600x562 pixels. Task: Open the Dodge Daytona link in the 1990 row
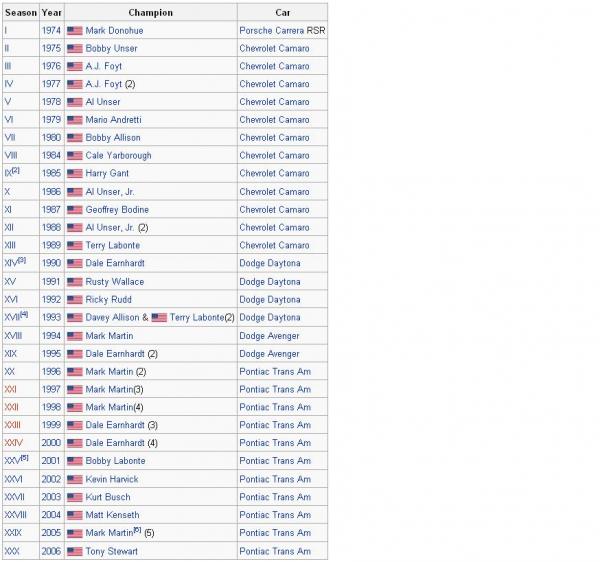click(270, 263)
